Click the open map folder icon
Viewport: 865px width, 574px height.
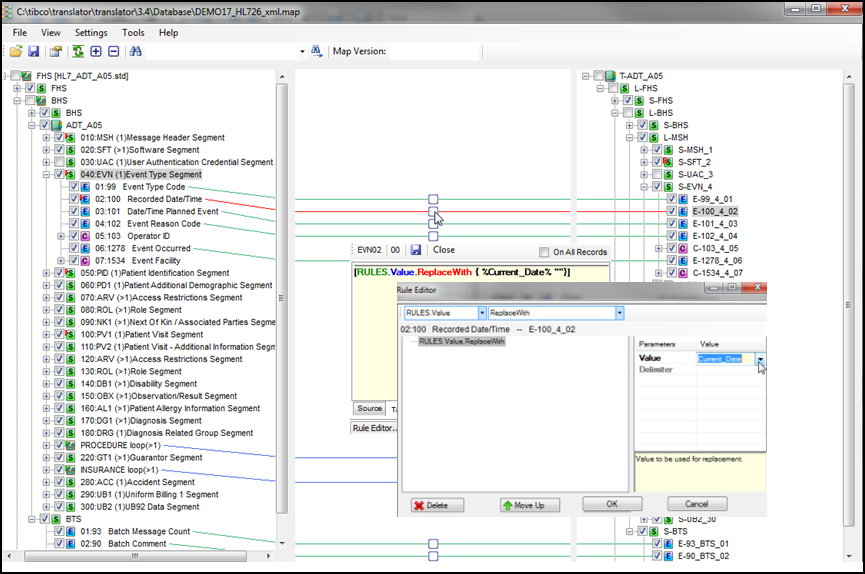pyautogui.click(x=16, y=51)
